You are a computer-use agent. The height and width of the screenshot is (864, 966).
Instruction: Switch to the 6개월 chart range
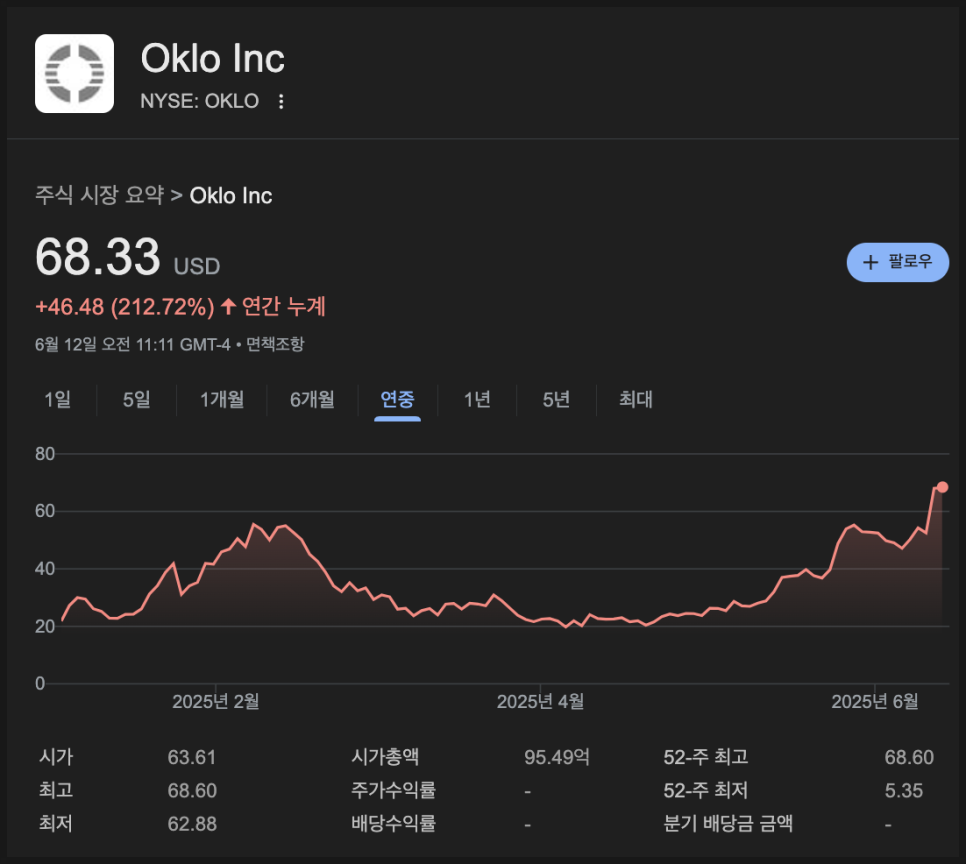pyautogui.click(x=312, y=399)
